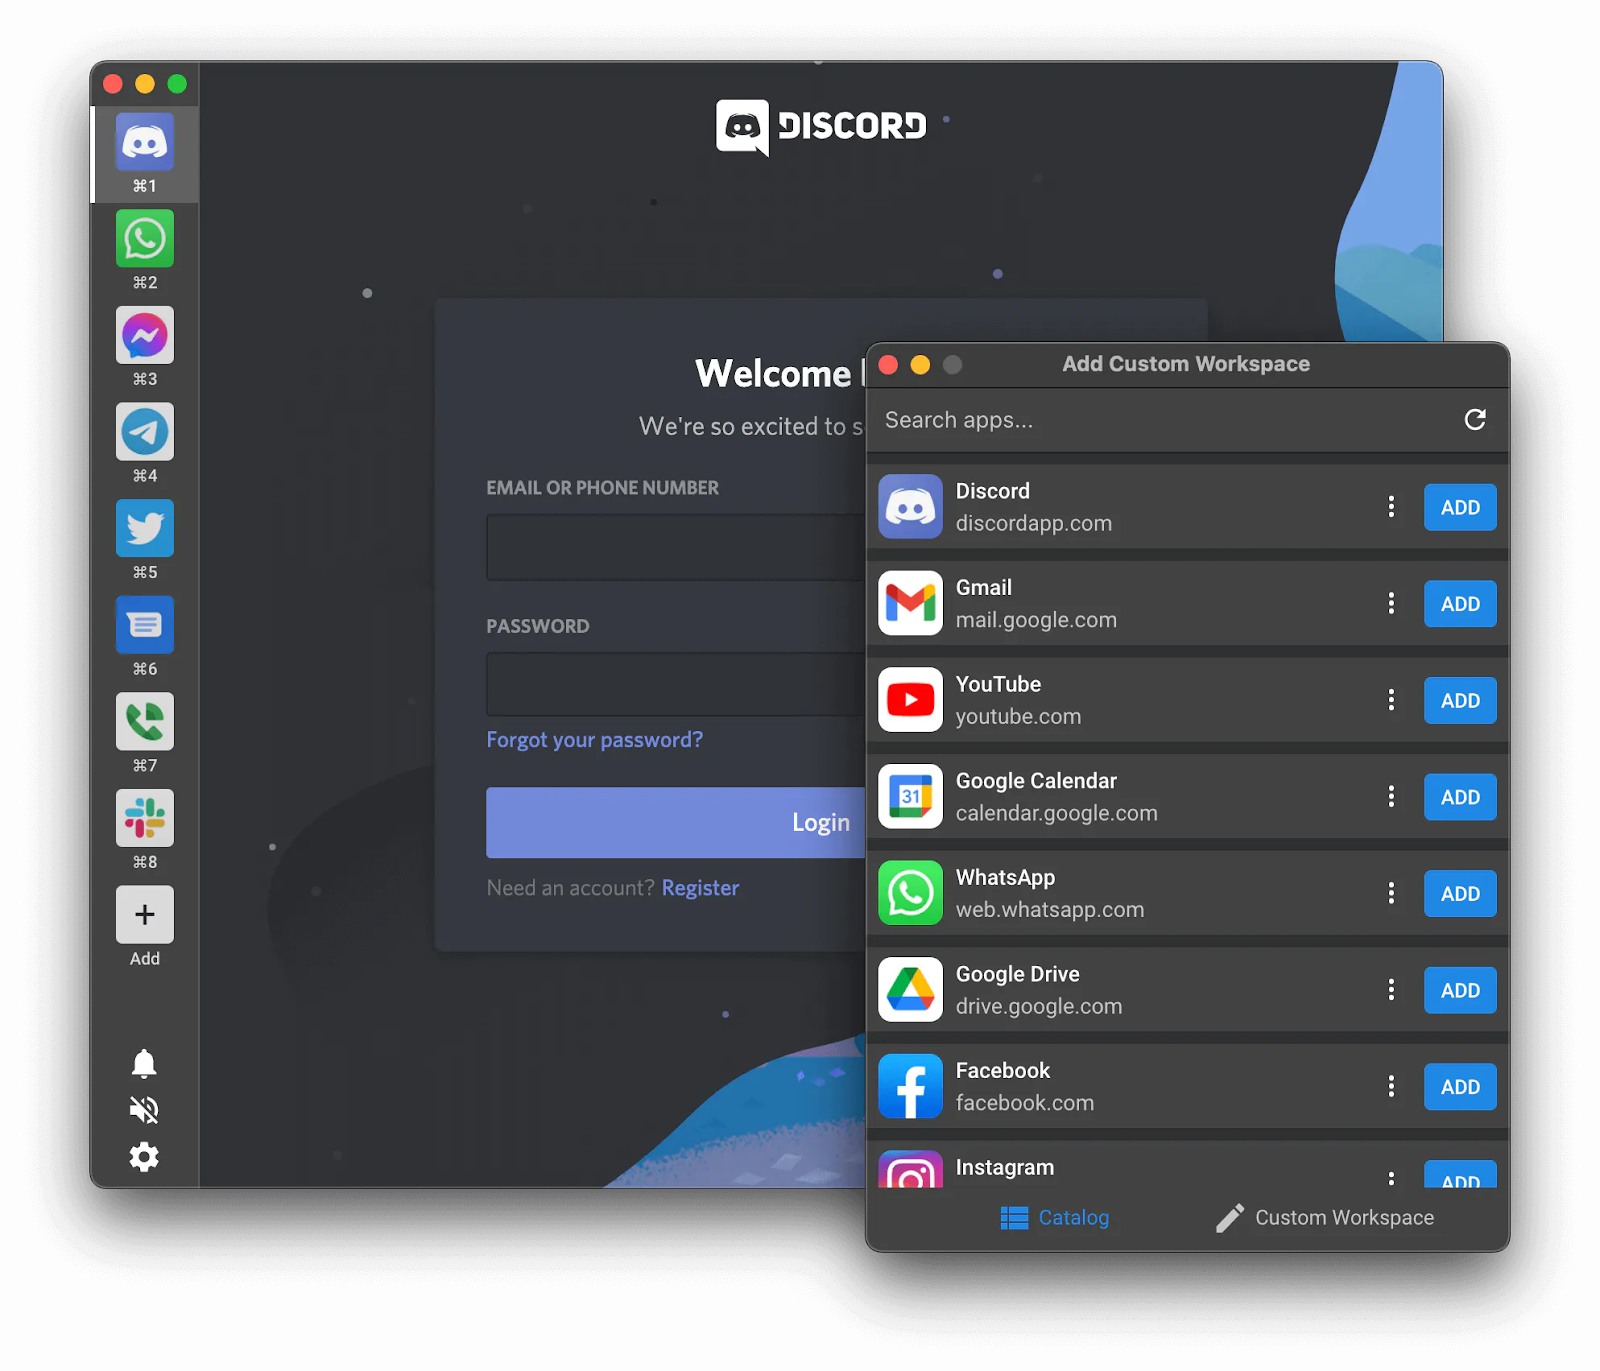The height and width of the screenshot is (1371, 1600).
Task: Click the Discord app icon in catalog
Action: pos(910,506)
